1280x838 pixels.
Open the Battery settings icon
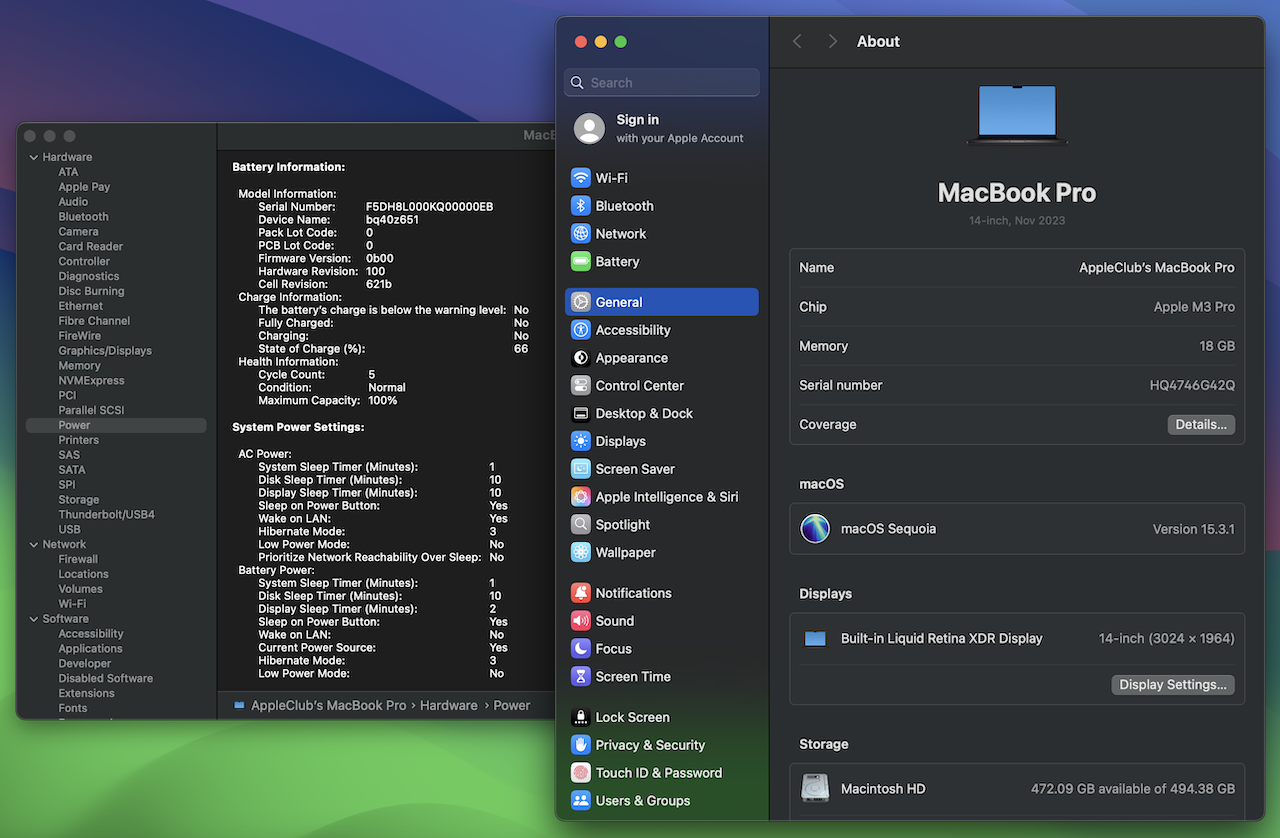581,262
